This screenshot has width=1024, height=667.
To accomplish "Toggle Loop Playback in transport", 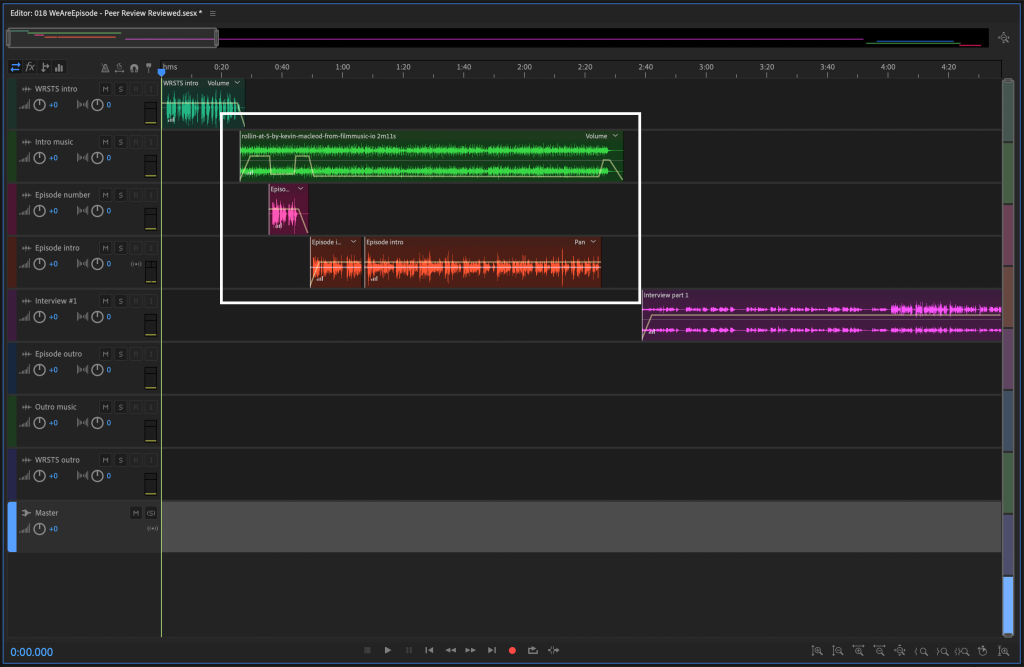I will click(533, 650).
